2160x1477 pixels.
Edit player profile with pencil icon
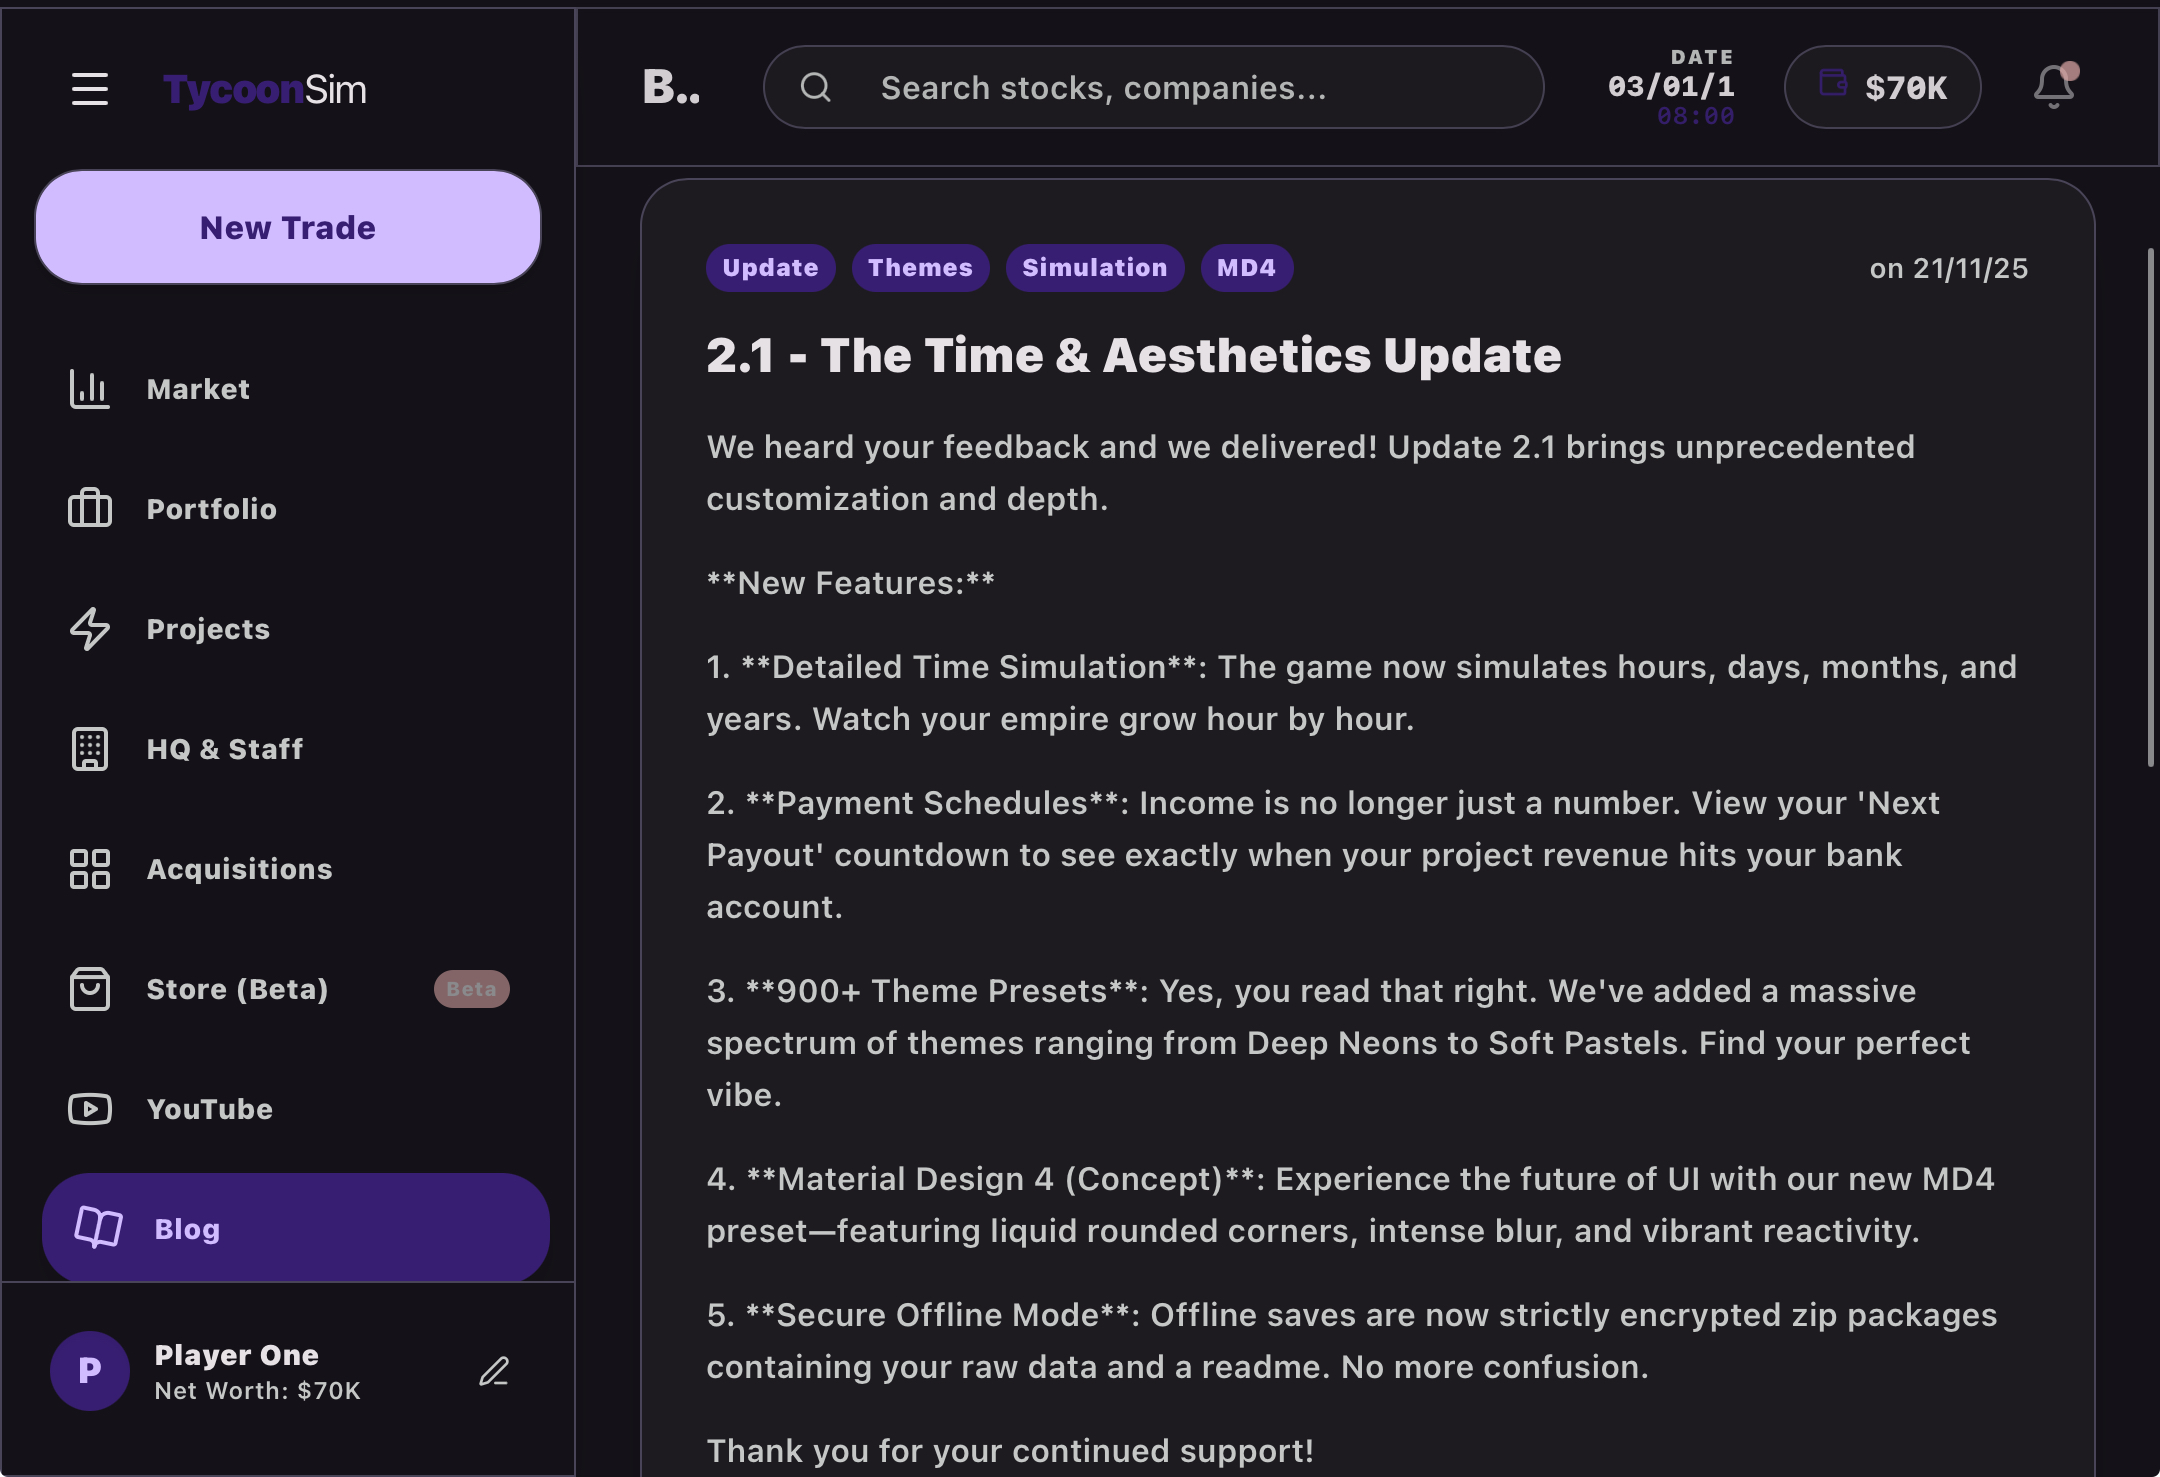tap(494, 1371)
